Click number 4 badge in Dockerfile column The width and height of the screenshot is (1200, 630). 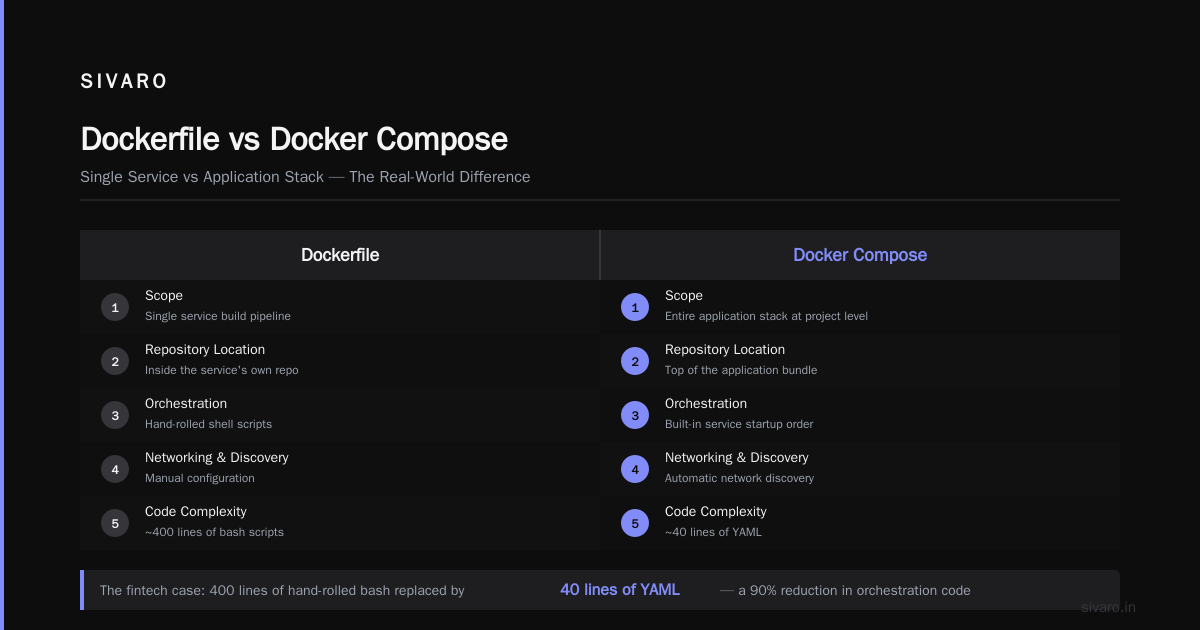pyautogui.click(x=115, y=469)
